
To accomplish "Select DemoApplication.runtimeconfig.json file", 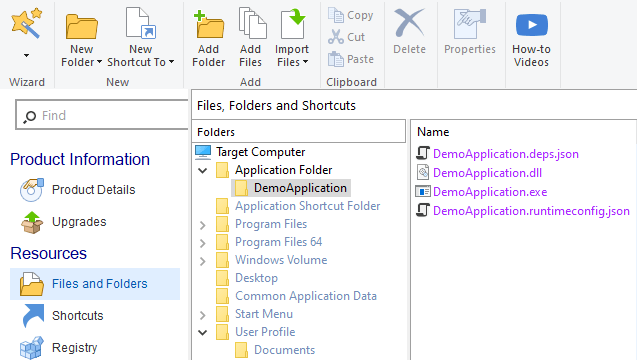I will click(x=531, y=211).
